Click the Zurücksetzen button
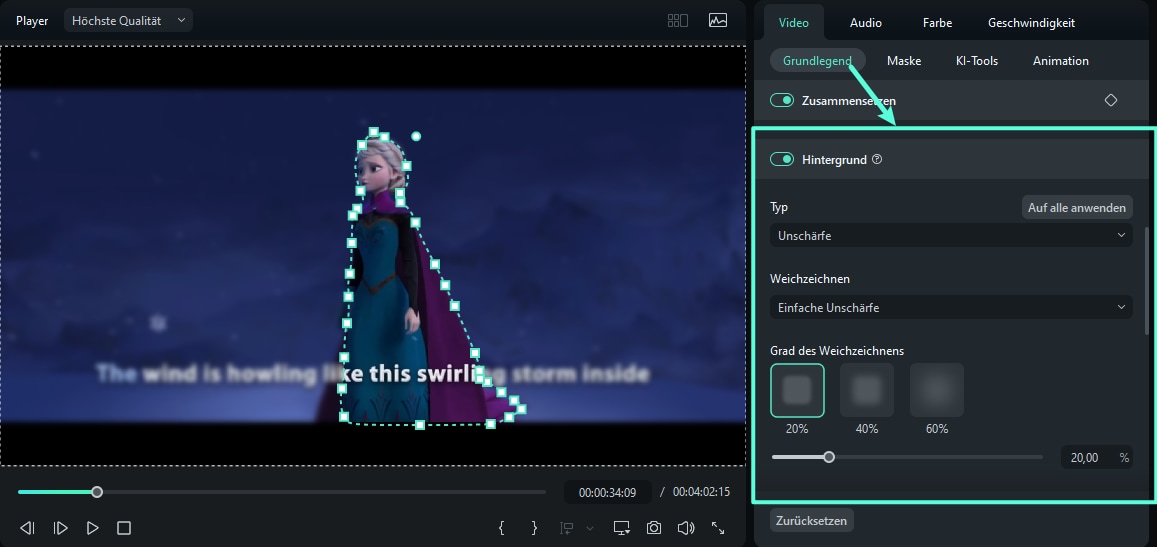This screenshot has height=547, width=1157. tap(811, 520)
